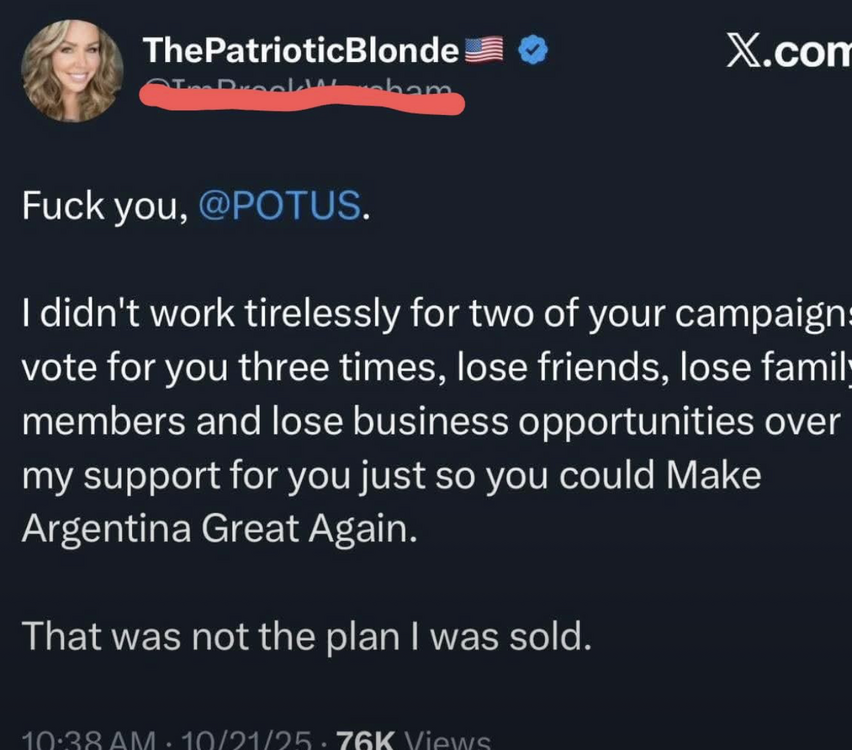Click the word "Argentina"
The width and height of the screenshot is (852, 750).
tap(107, 528)
